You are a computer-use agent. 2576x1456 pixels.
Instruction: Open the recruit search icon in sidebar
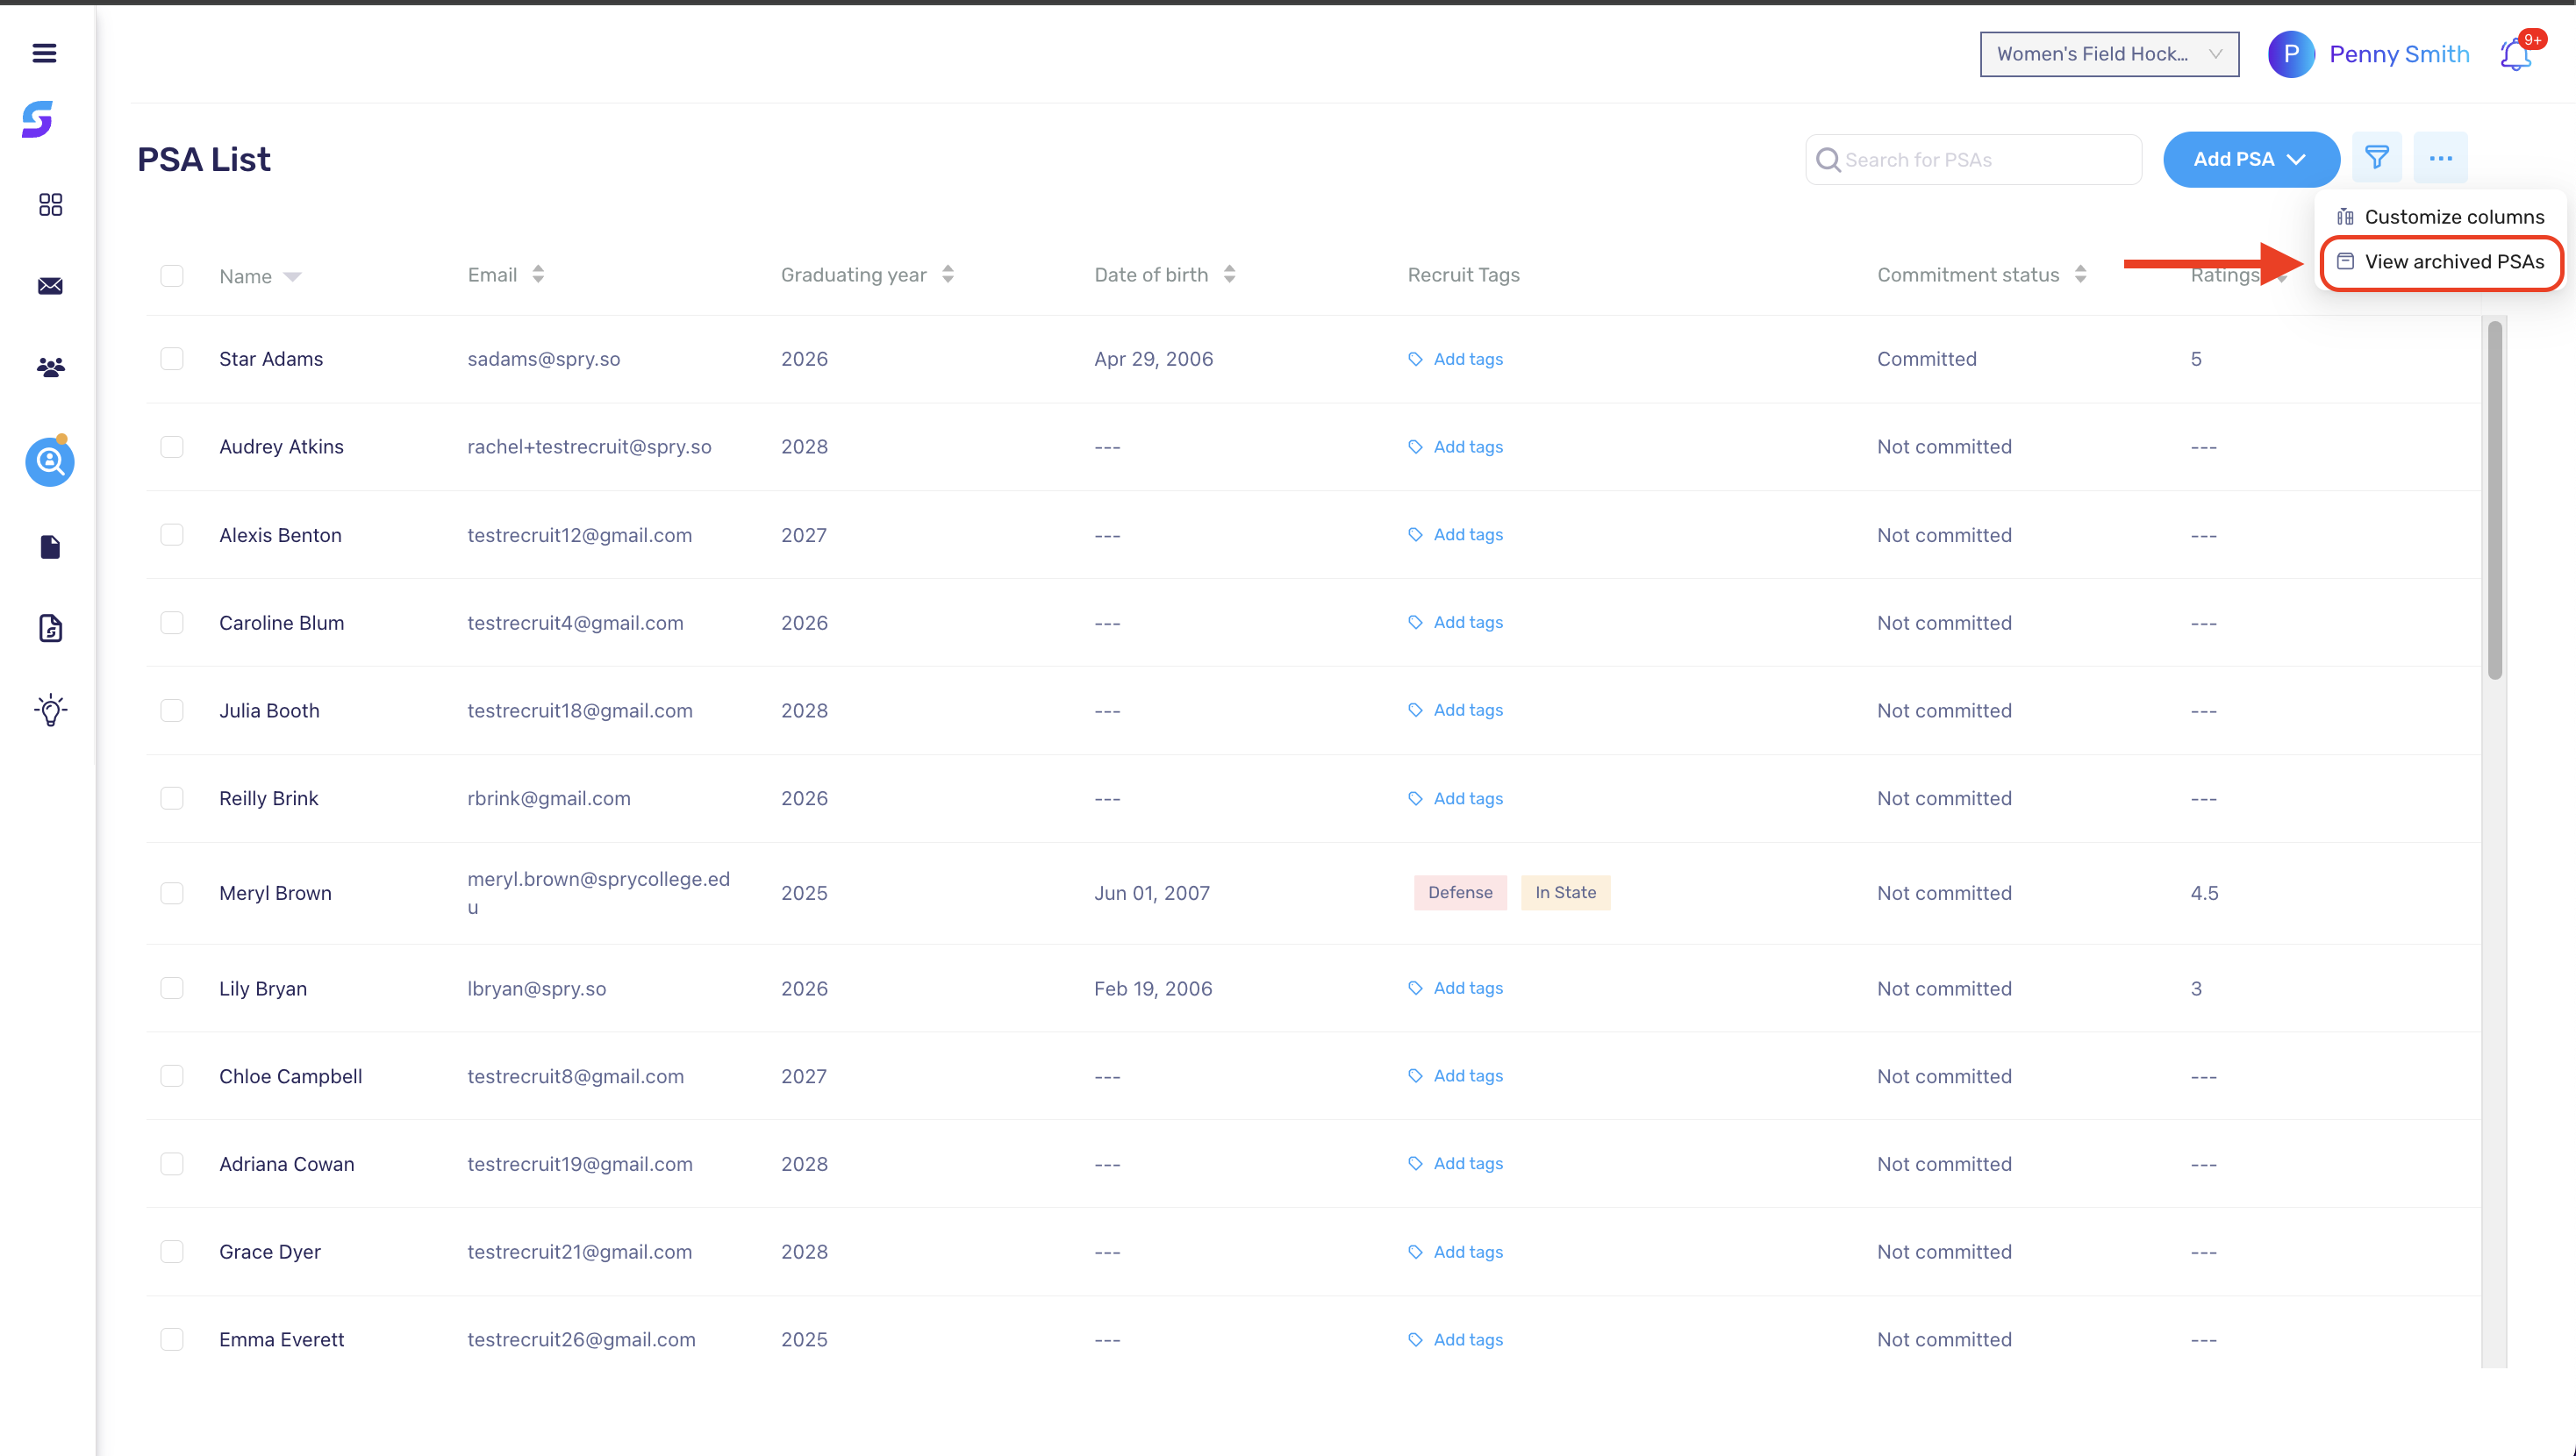[50, 461]
